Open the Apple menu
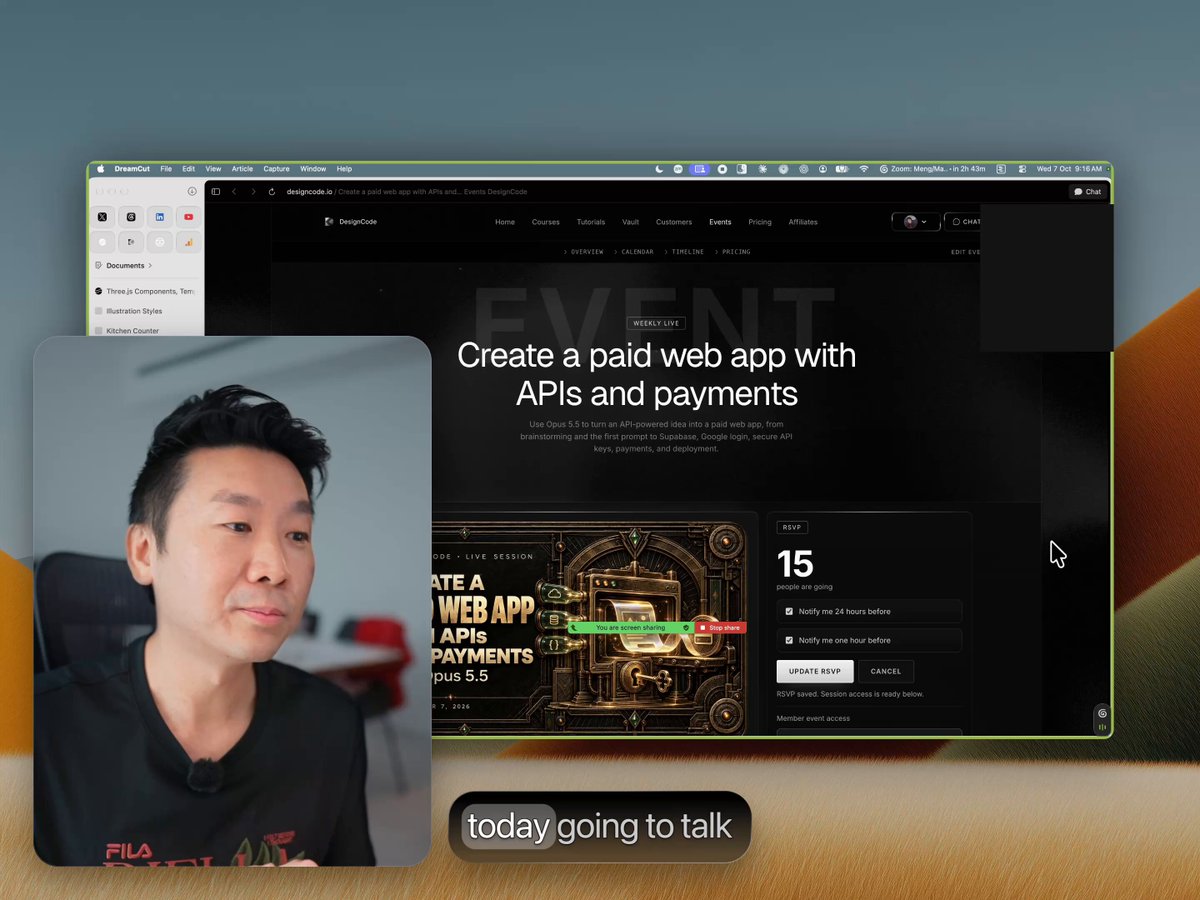Image resolution: width=1200 pixels, height=900 pixels. pos(100,169)
